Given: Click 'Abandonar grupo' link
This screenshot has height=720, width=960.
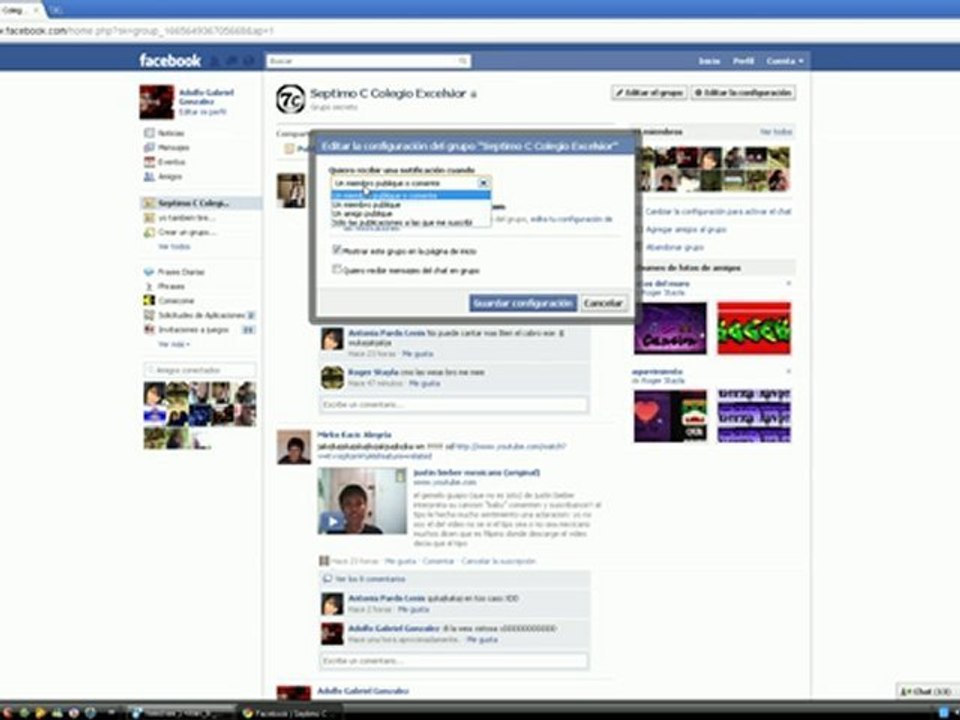Looking at the screenshot, I should (675, 247).
